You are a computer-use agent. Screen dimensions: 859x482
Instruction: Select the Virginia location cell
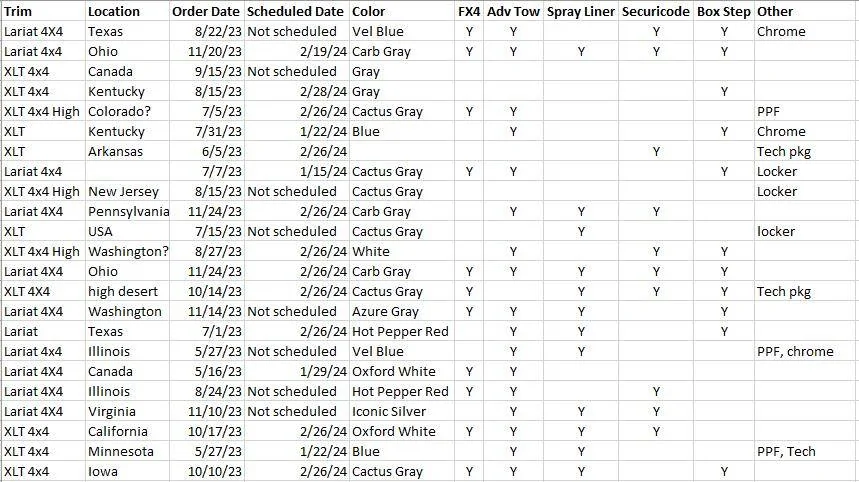[x=127, y=411]
